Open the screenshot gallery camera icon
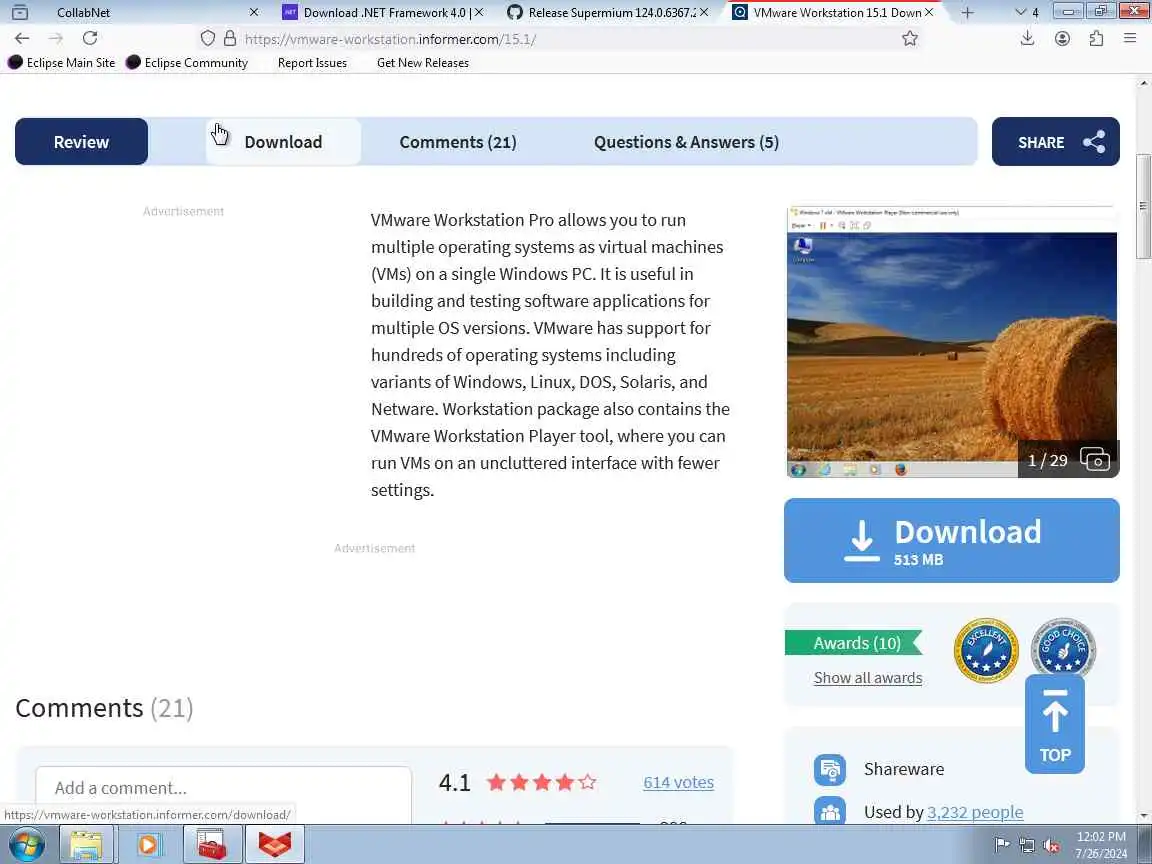The width and height of the screenshot is (1152, 864). pyautogui.click(x=1095, y=460)
